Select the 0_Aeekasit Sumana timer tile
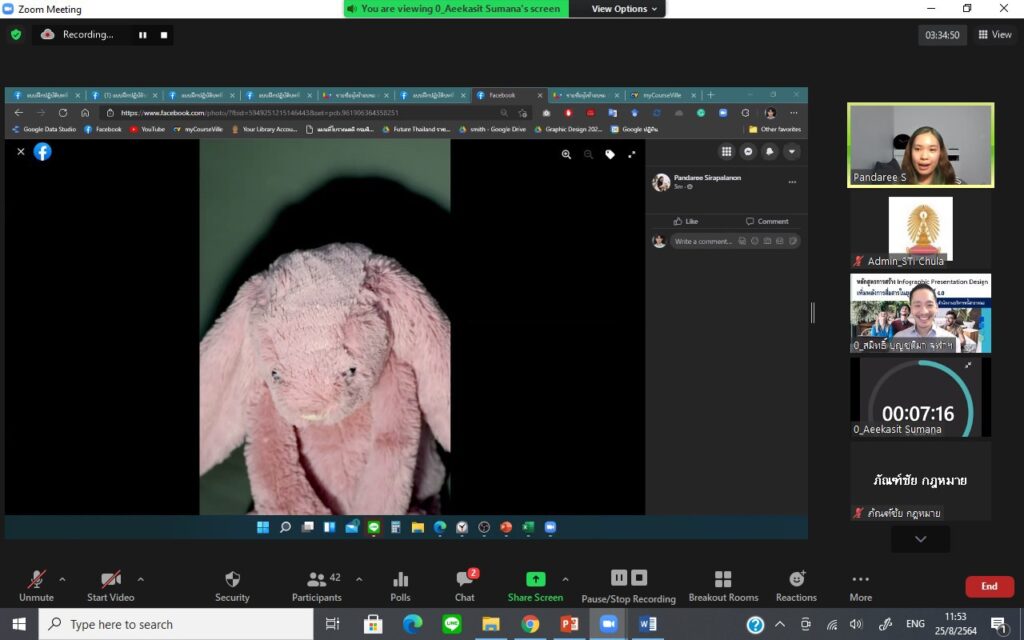The height and width of the screenshot is (640, 1024). pyautogui.click(x=921, y=397)
